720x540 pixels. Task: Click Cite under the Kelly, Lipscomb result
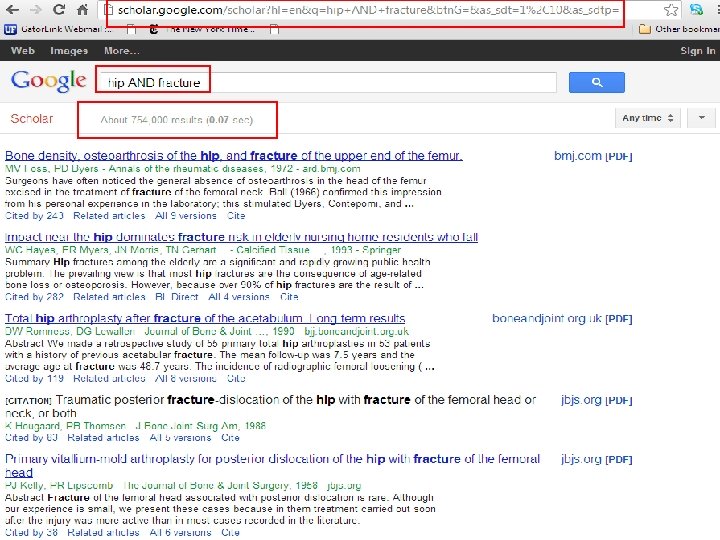point(230,532)
